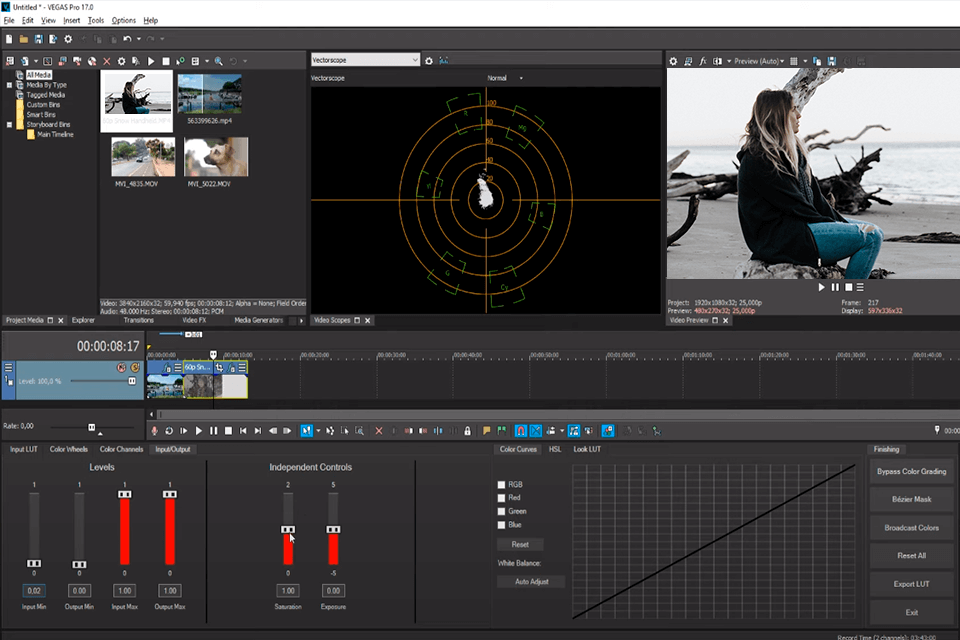Click the solo icon on the video track header
The width and height of the screenshot is (960, 640).
pos(135,367)
